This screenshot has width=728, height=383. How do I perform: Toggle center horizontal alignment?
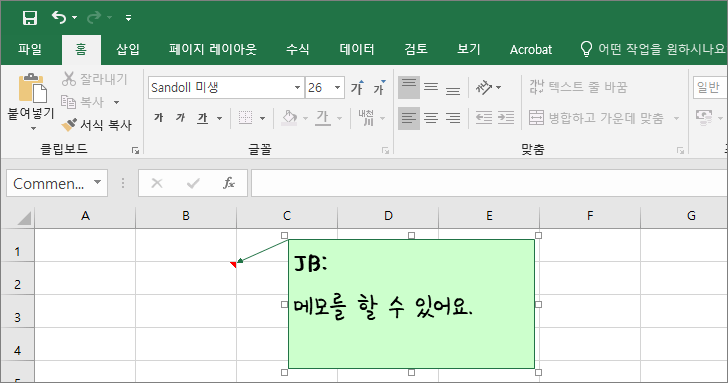click(x=431, y=118)
